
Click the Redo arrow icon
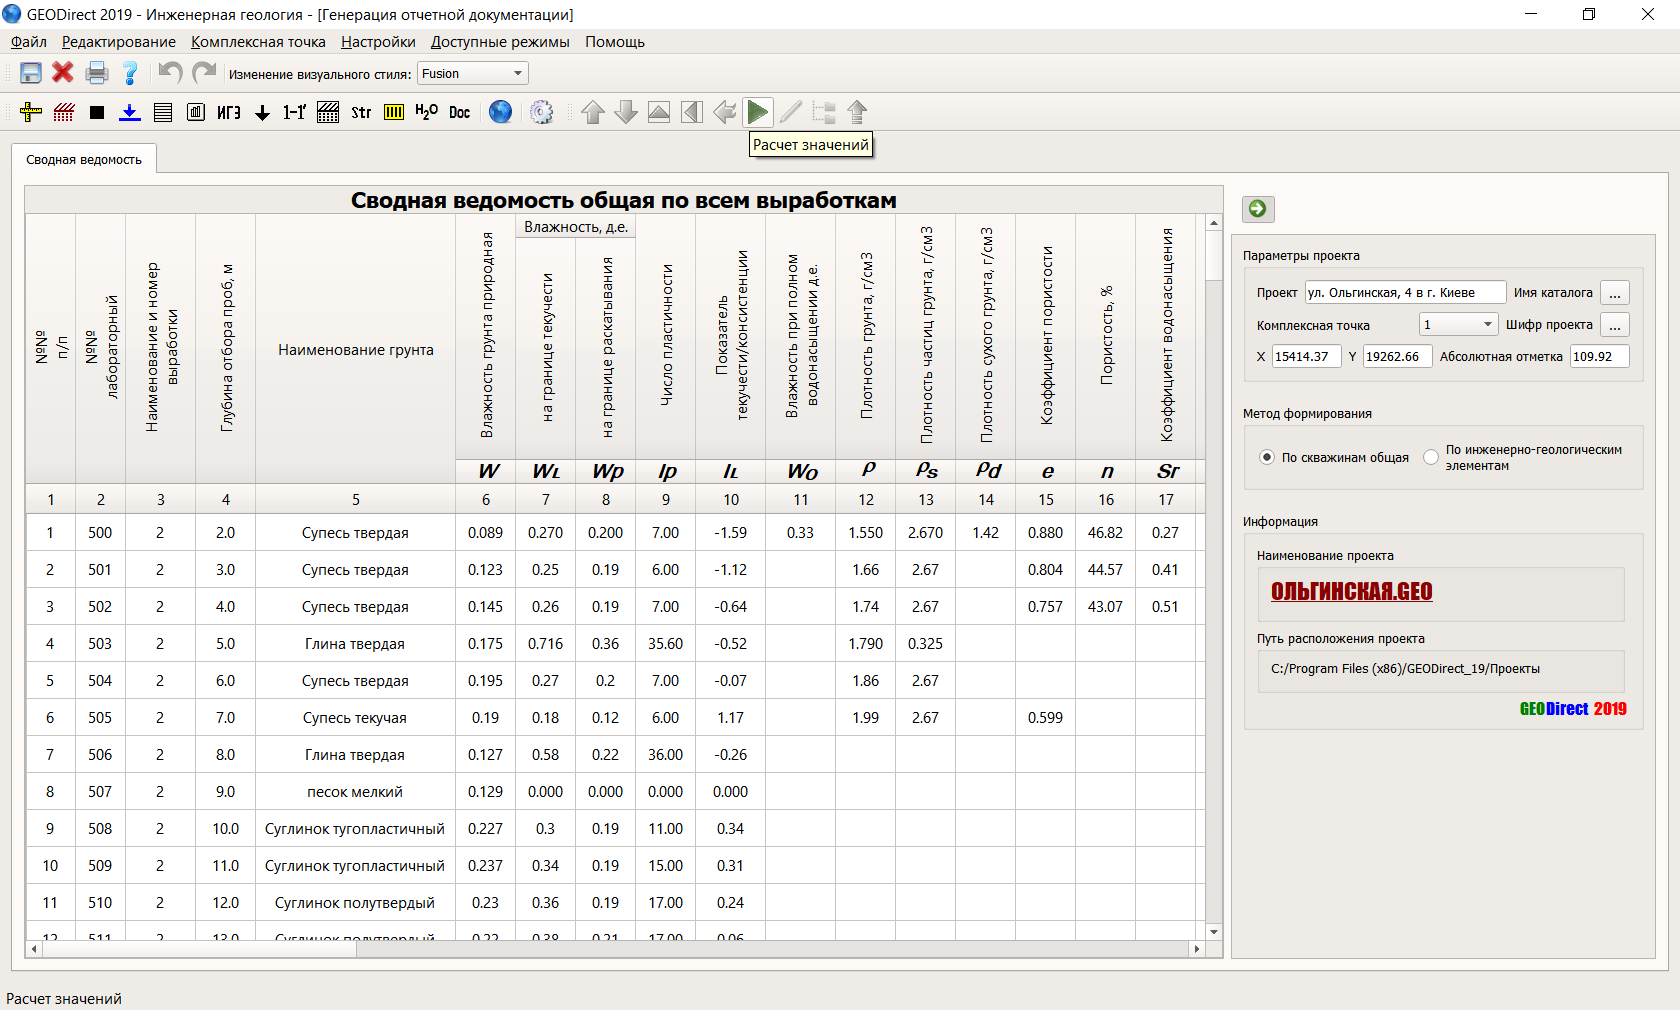click(x=204, y=73)
